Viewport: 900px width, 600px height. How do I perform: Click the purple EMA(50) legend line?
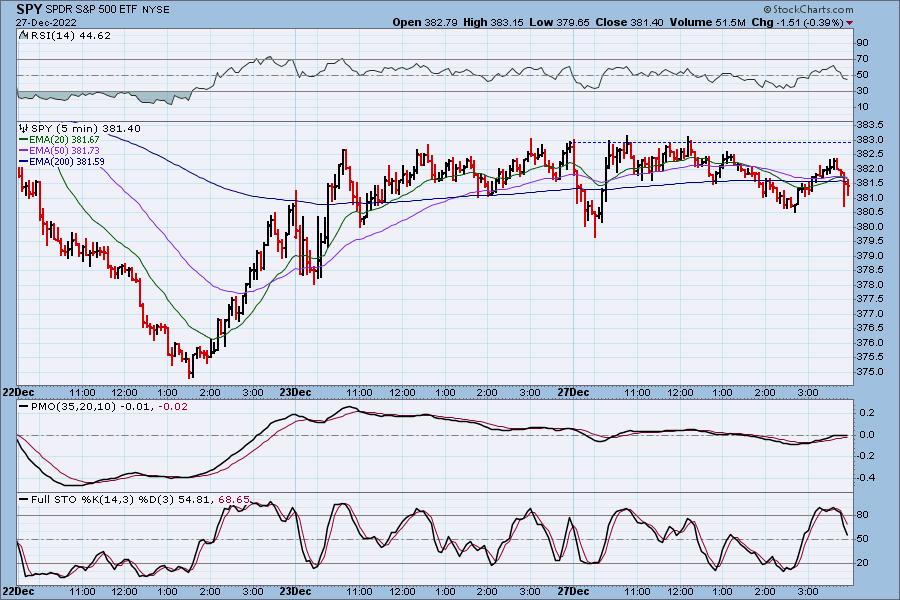pyautogui.click(x=24, y=150)
